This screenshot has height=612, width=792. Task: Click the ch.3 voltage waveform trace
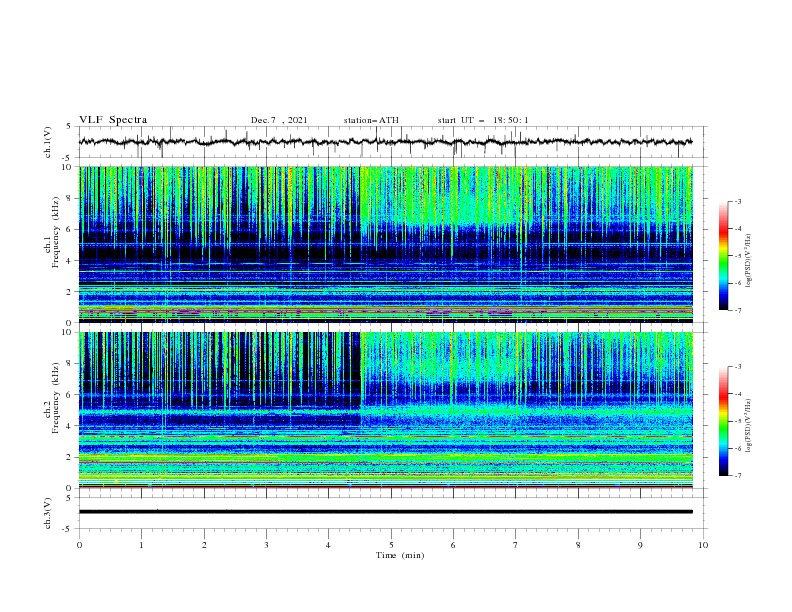click(x=385, y=512)
